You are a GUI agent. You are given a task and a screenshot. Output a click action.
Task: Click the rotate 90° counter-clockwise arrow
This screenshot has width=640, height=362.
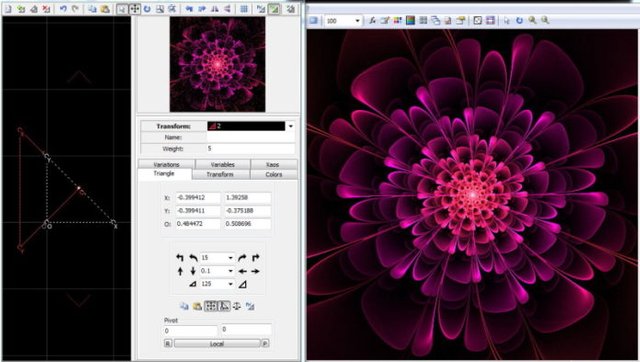click(180, 258)
